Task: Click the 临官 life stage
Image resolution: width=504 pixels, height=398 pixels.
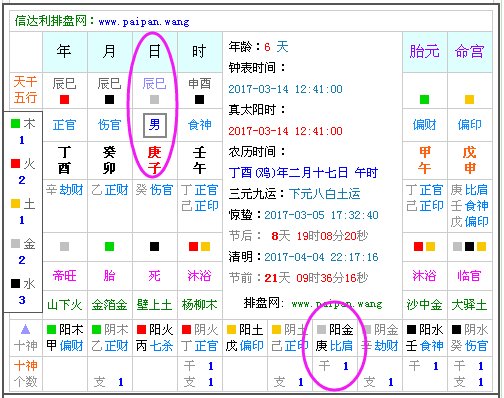Action: 469,276
